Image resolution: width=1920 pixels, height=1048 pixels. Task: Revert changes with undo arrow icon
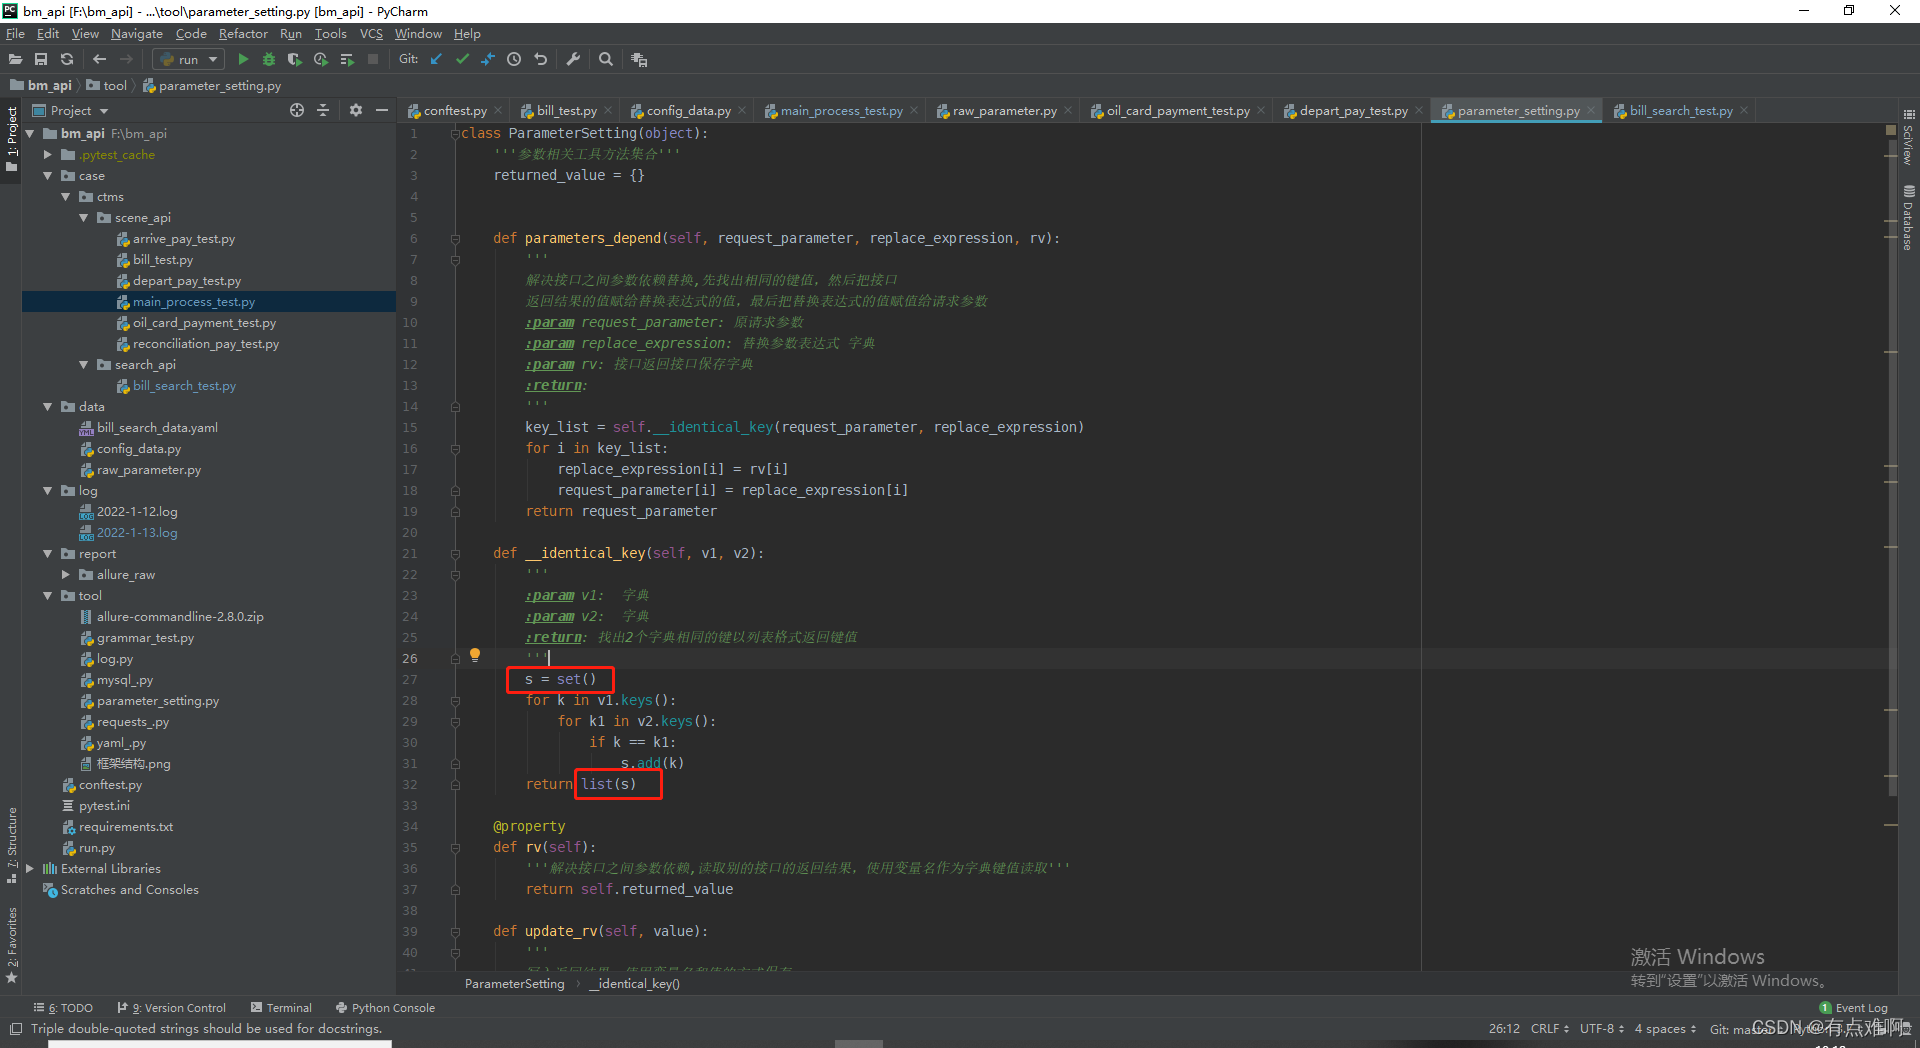click(541, 59)
